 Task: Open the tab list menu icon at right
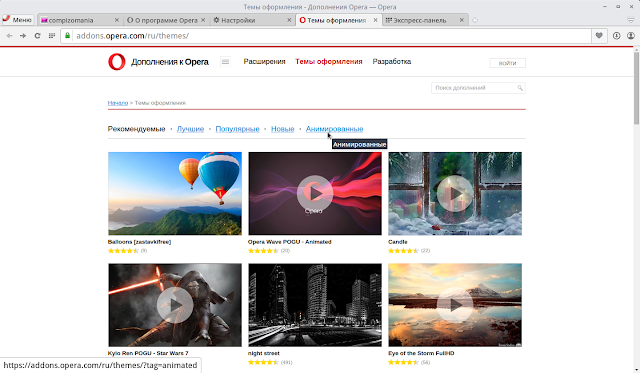[x=631, y=20]
